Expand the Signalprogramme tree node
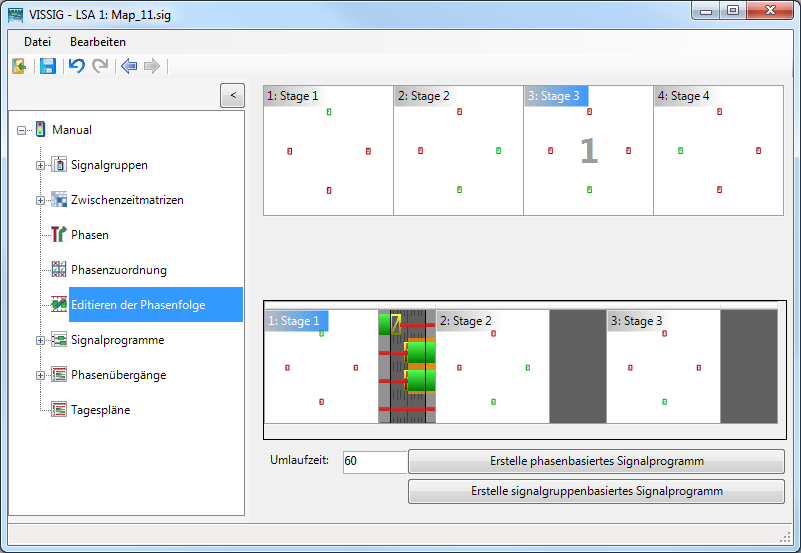Image resolution: width=801 pixels, height=553 pixels. tap(41, 340)
